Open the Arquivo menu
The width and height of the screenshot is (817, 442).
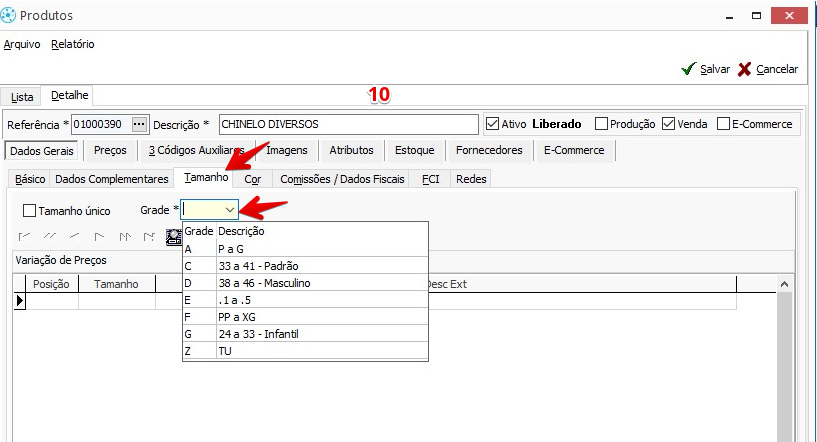click(x=21, y=44)
